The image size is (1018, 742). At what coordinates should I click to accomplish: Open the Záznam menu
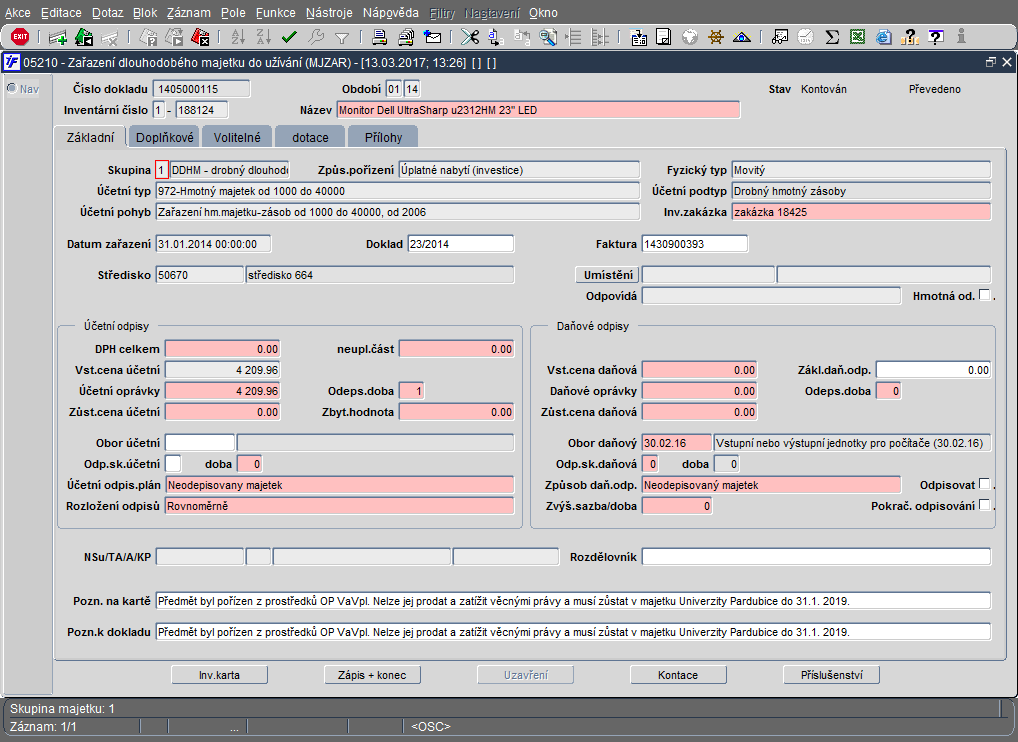coord(187,13)
